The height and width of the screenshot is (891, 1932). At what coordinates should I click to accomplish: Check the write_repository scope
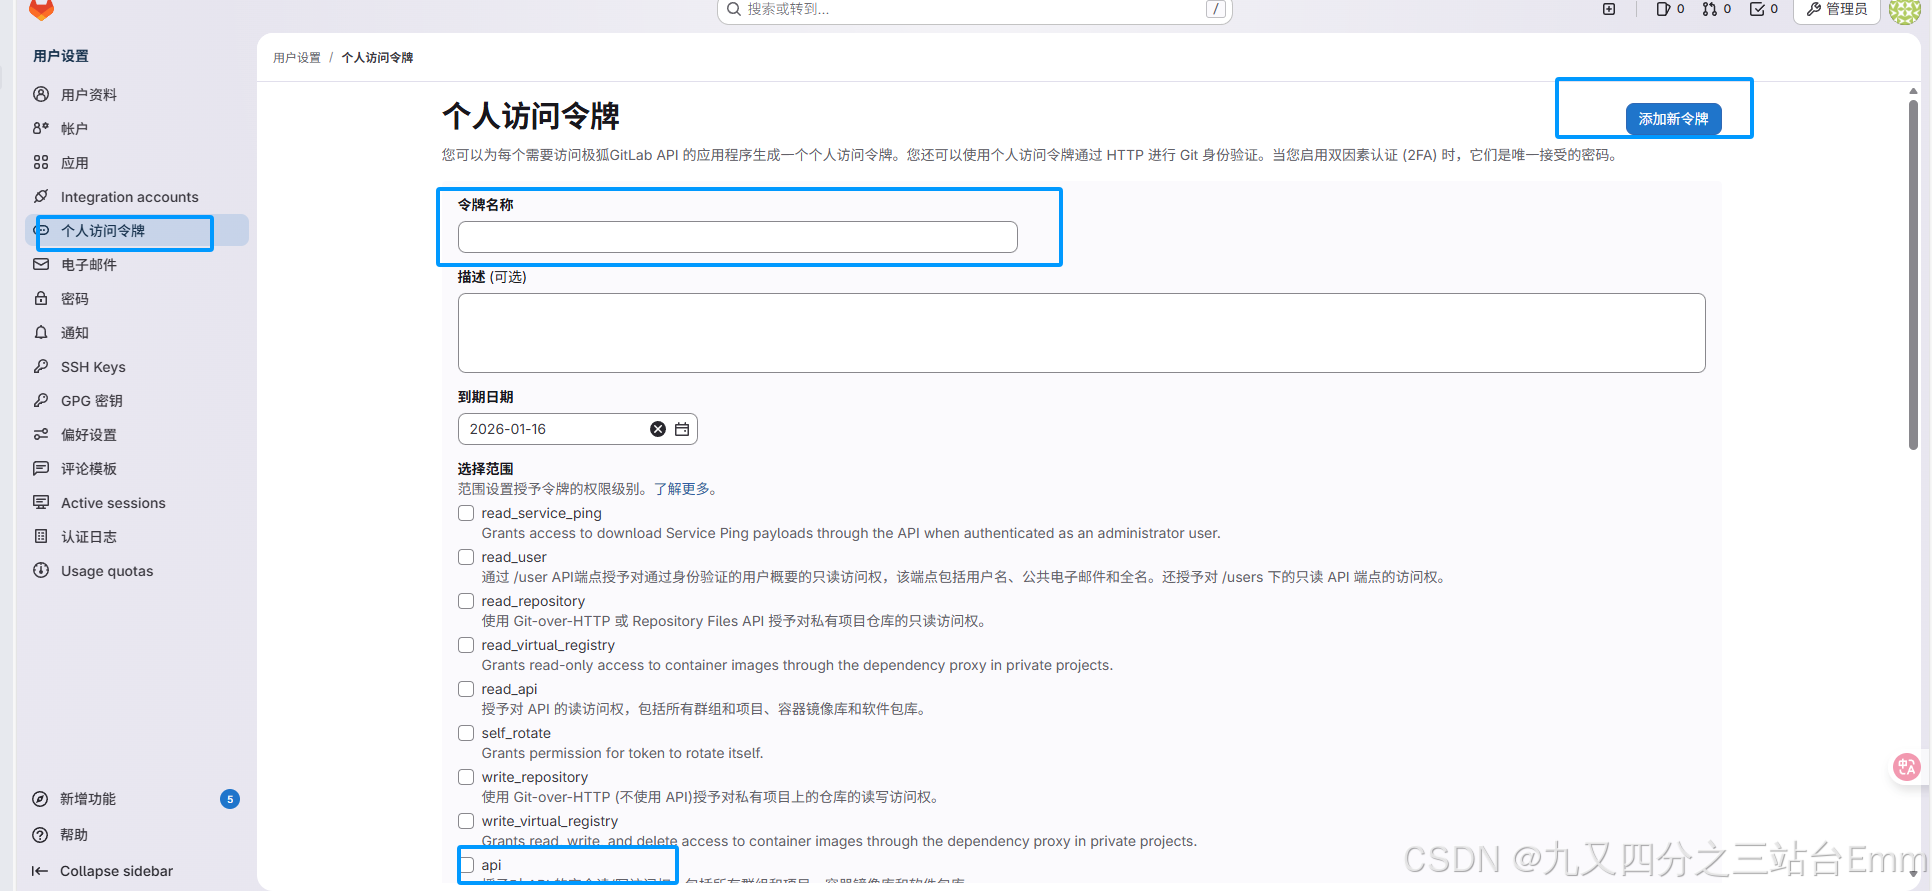click(x=466, y=777)
